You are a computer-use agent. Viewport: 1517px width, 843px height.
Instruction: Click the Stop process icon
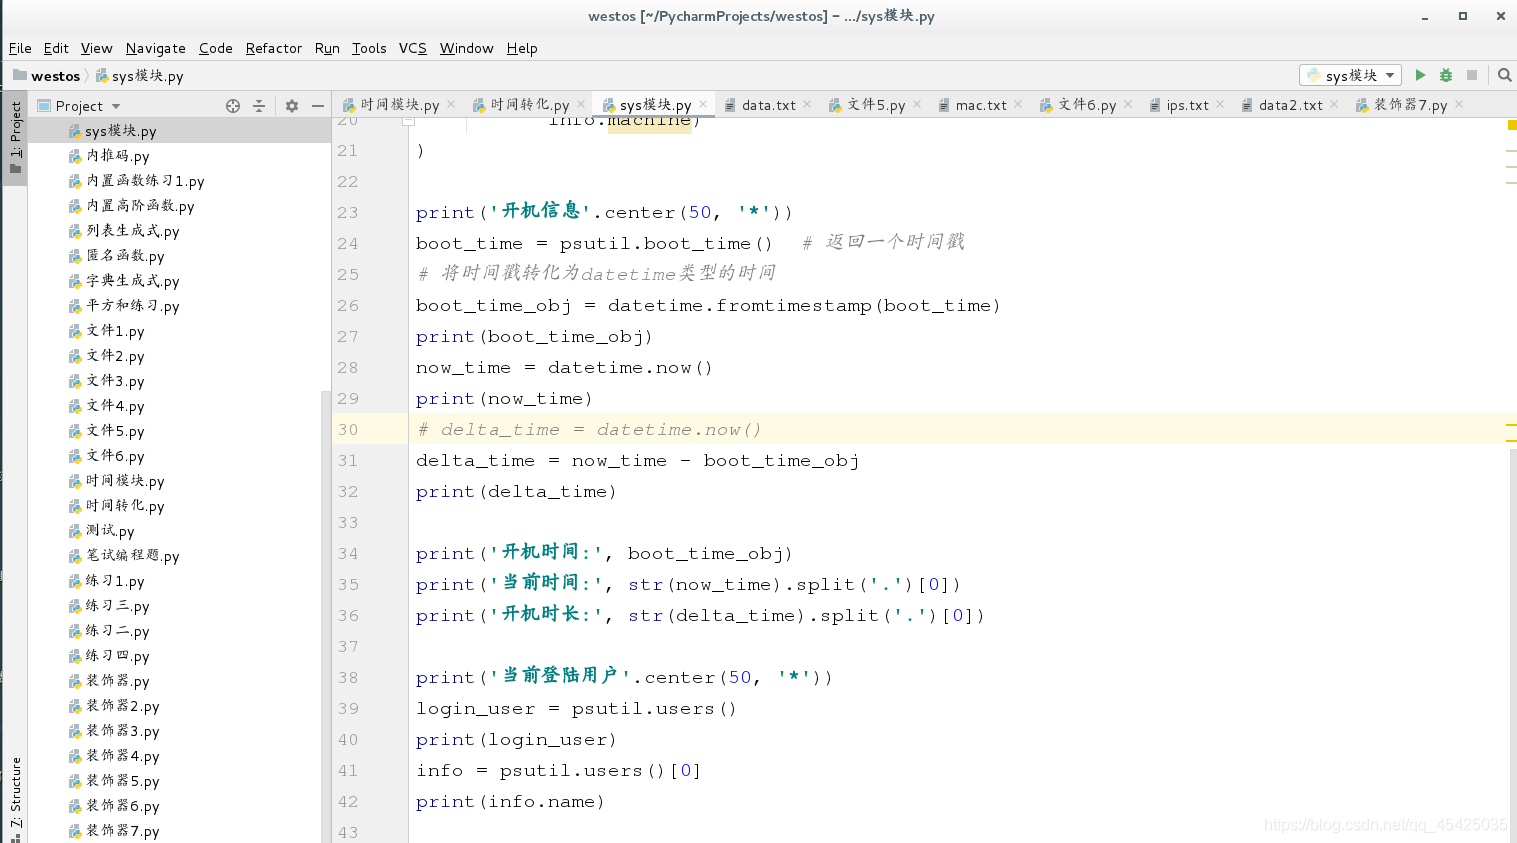tap(1472, 75)
